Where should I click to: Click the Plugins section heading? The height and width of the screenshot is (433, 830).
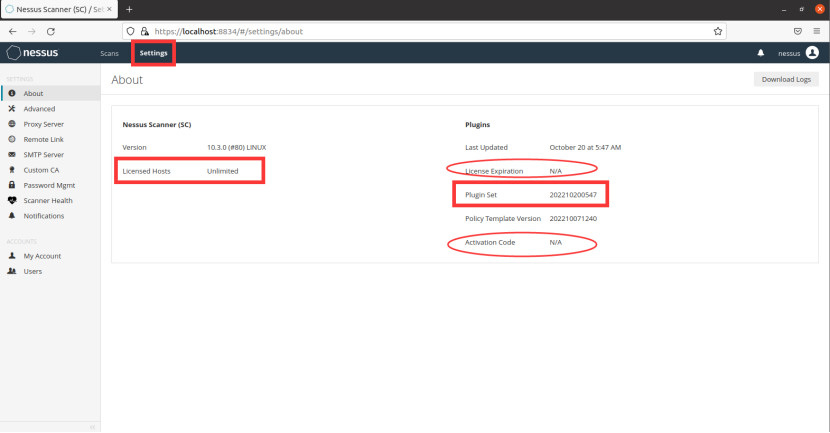477,125
